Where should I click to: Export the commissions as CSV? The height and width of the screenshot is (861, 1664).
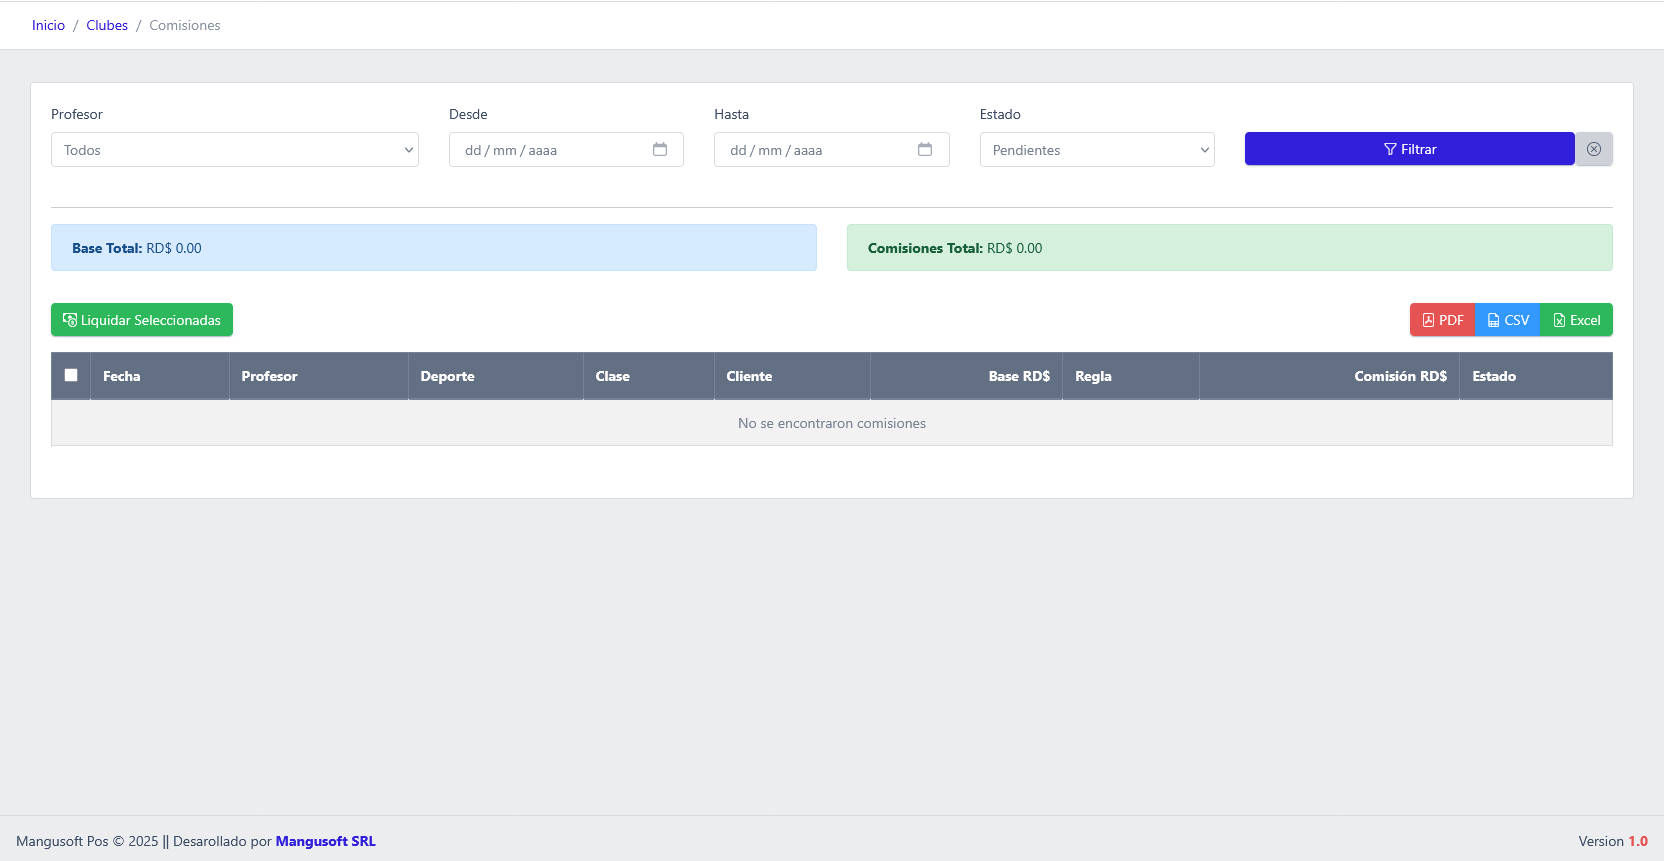click(1508, 320)
